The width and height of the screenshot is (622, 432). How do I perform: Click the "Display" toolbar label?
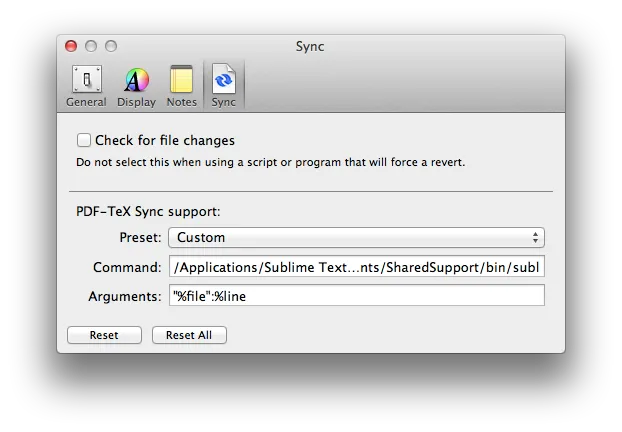tap(136, 102)
